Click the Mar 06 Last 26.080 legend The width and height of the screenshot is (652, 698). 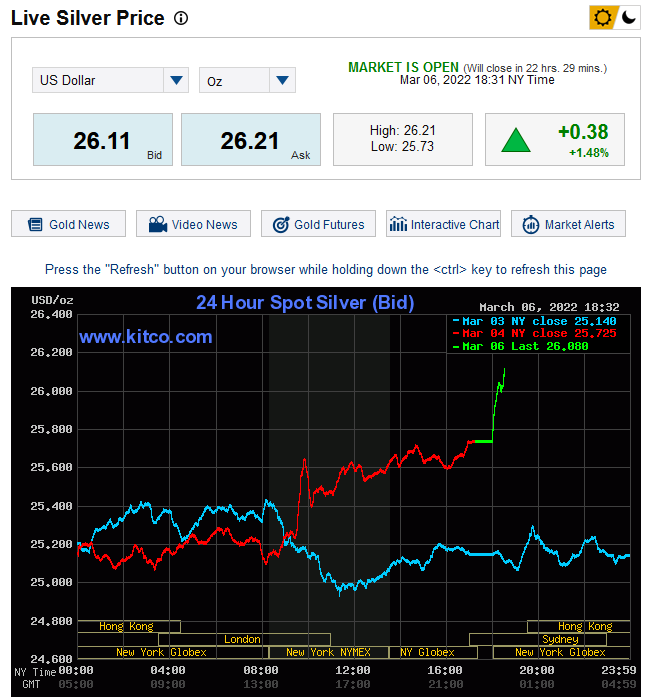521,346
